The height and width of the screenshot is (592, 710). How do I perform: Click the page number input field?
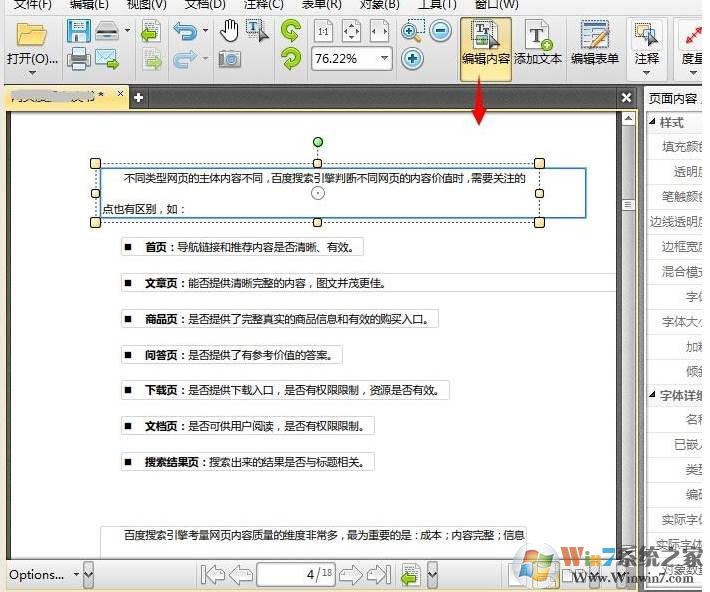click(296, 574)
